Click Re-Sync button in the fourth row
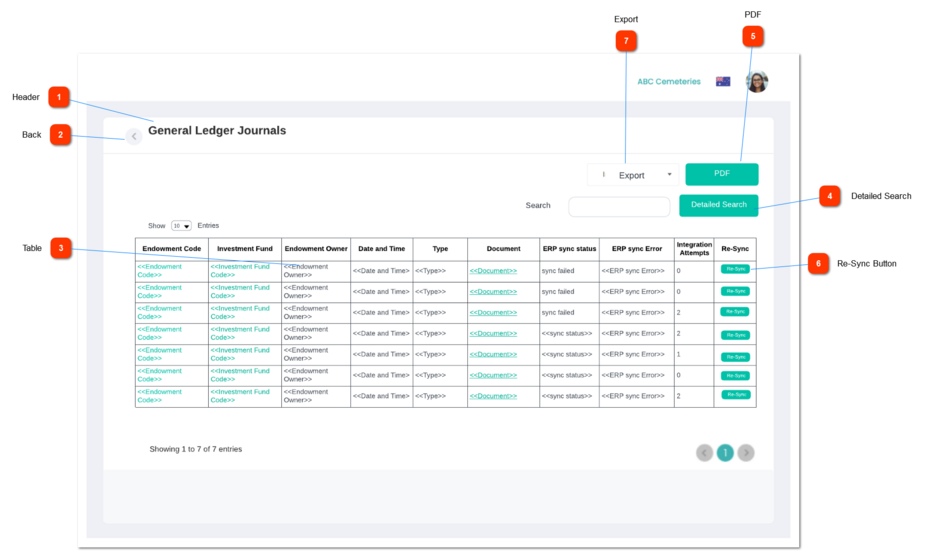 pyautogui.click(x=735, y=335)
